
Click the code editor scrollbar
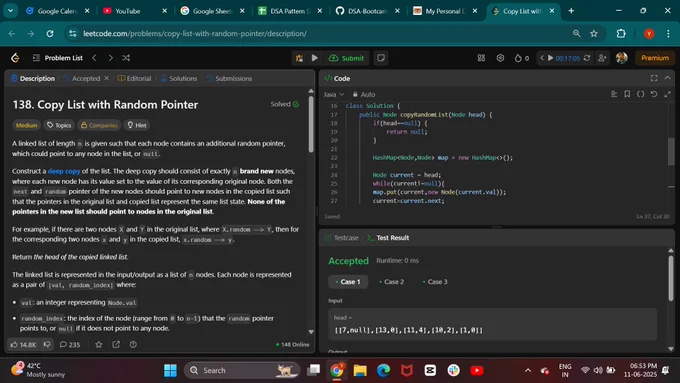(671, 151)
